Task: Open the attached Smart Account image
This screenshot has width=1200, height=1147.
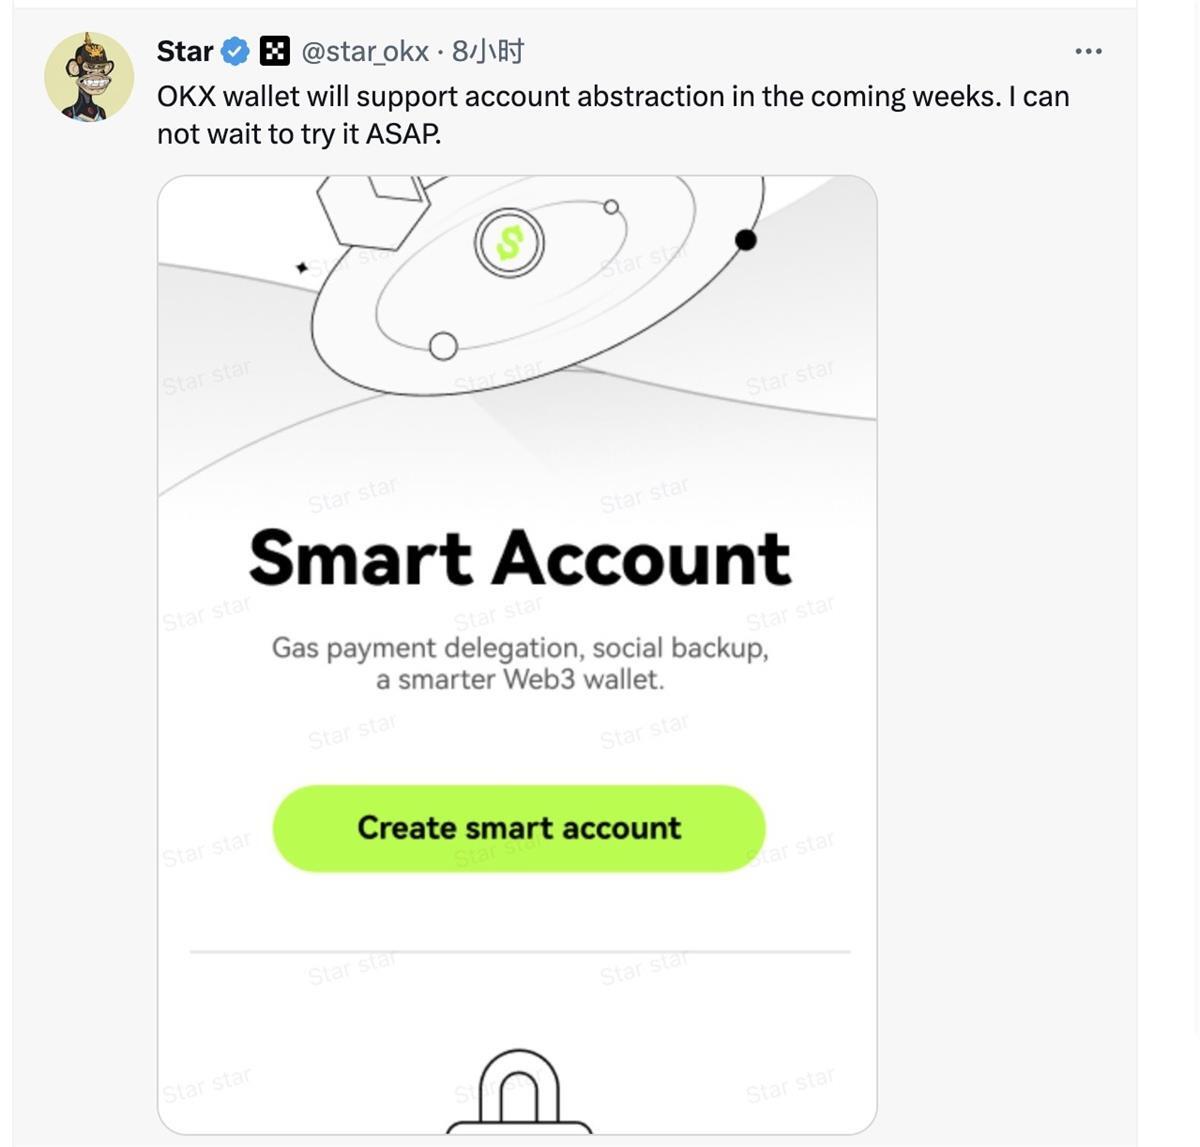Action: point(517,655)
